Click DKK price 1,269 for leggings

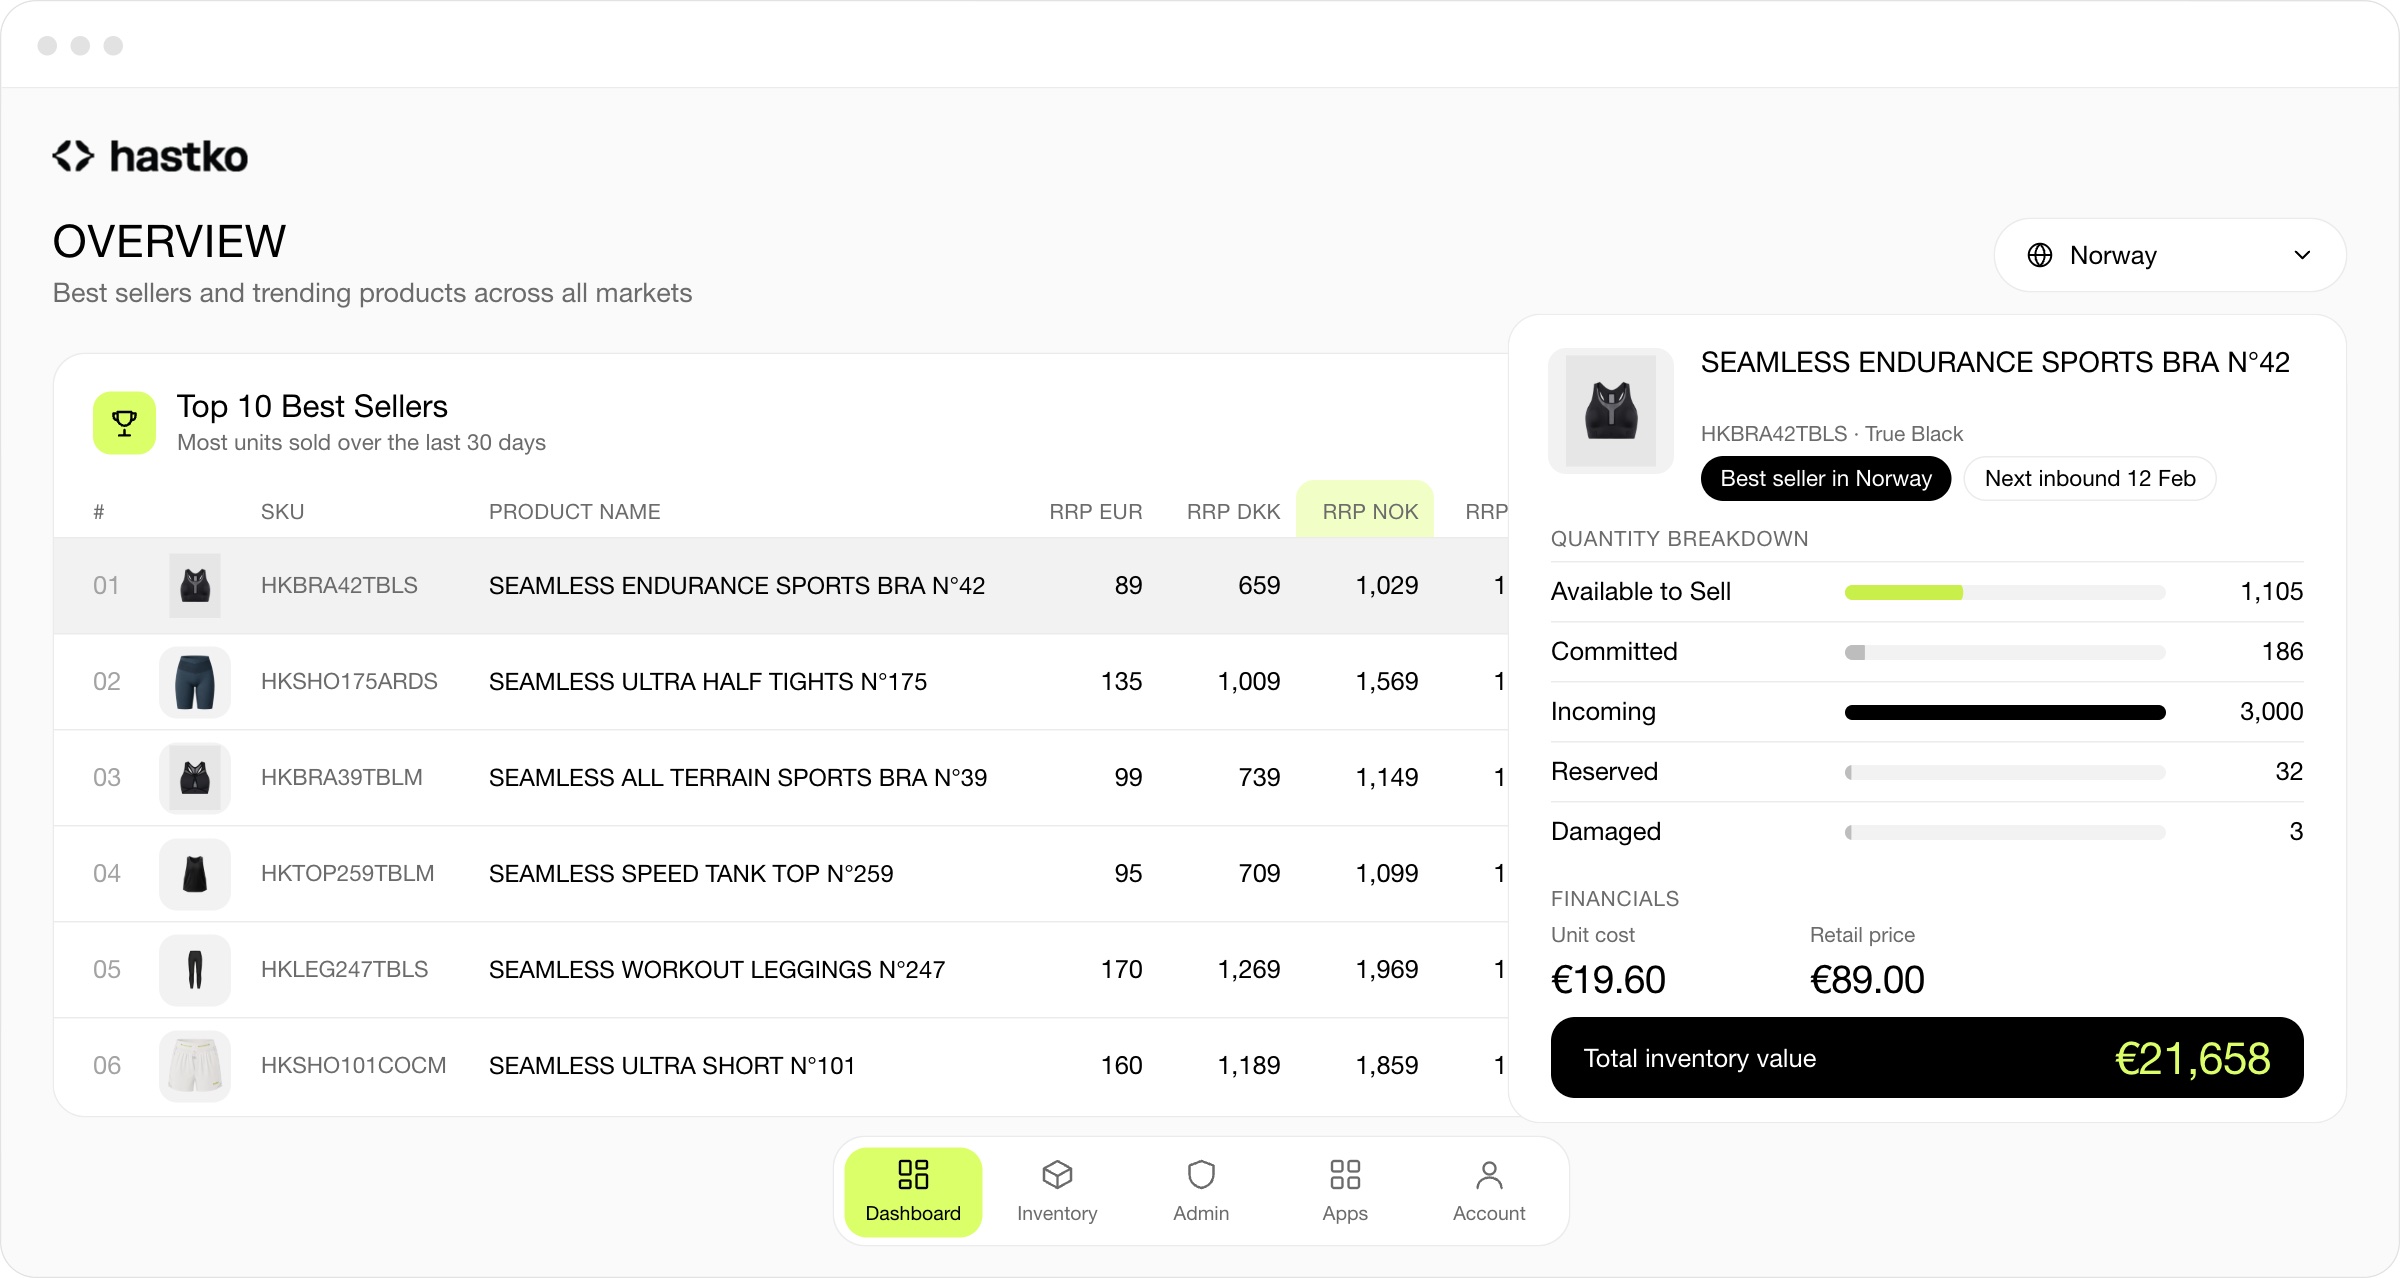click(1248, 969)
